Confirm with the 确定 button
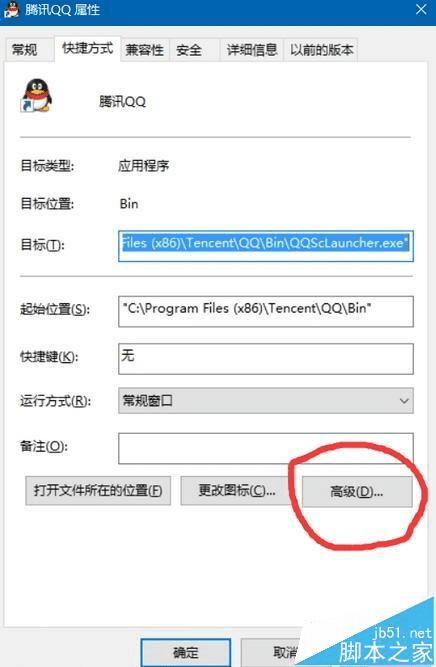Screen dimensions: 436x667 click(x=185, y=653)
